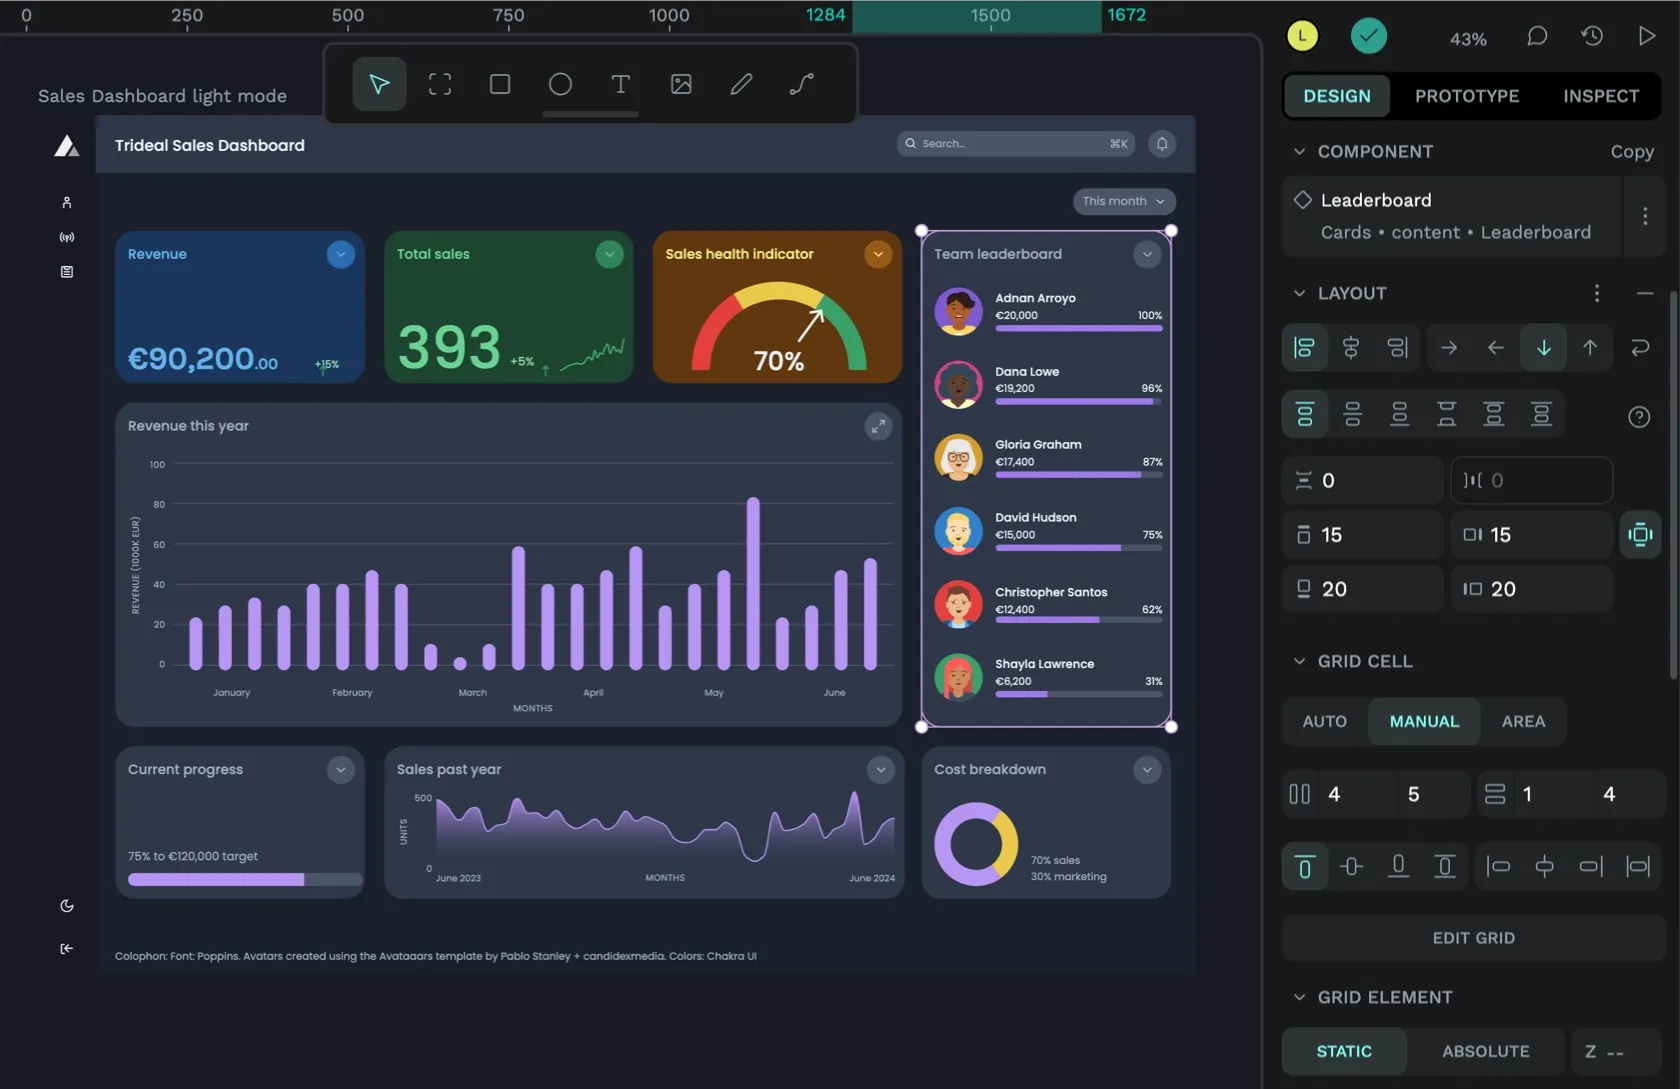Collapse the LAYOUT section
Viewport: 1680px width, 1089px height.
tap(1299, 293)
